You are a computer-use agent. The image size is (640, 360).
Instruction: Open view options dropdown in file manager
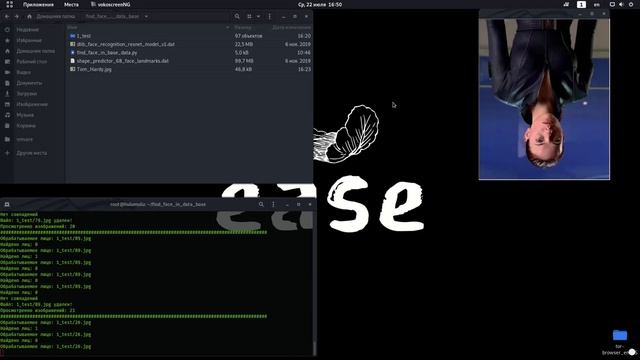pos(258,16)
